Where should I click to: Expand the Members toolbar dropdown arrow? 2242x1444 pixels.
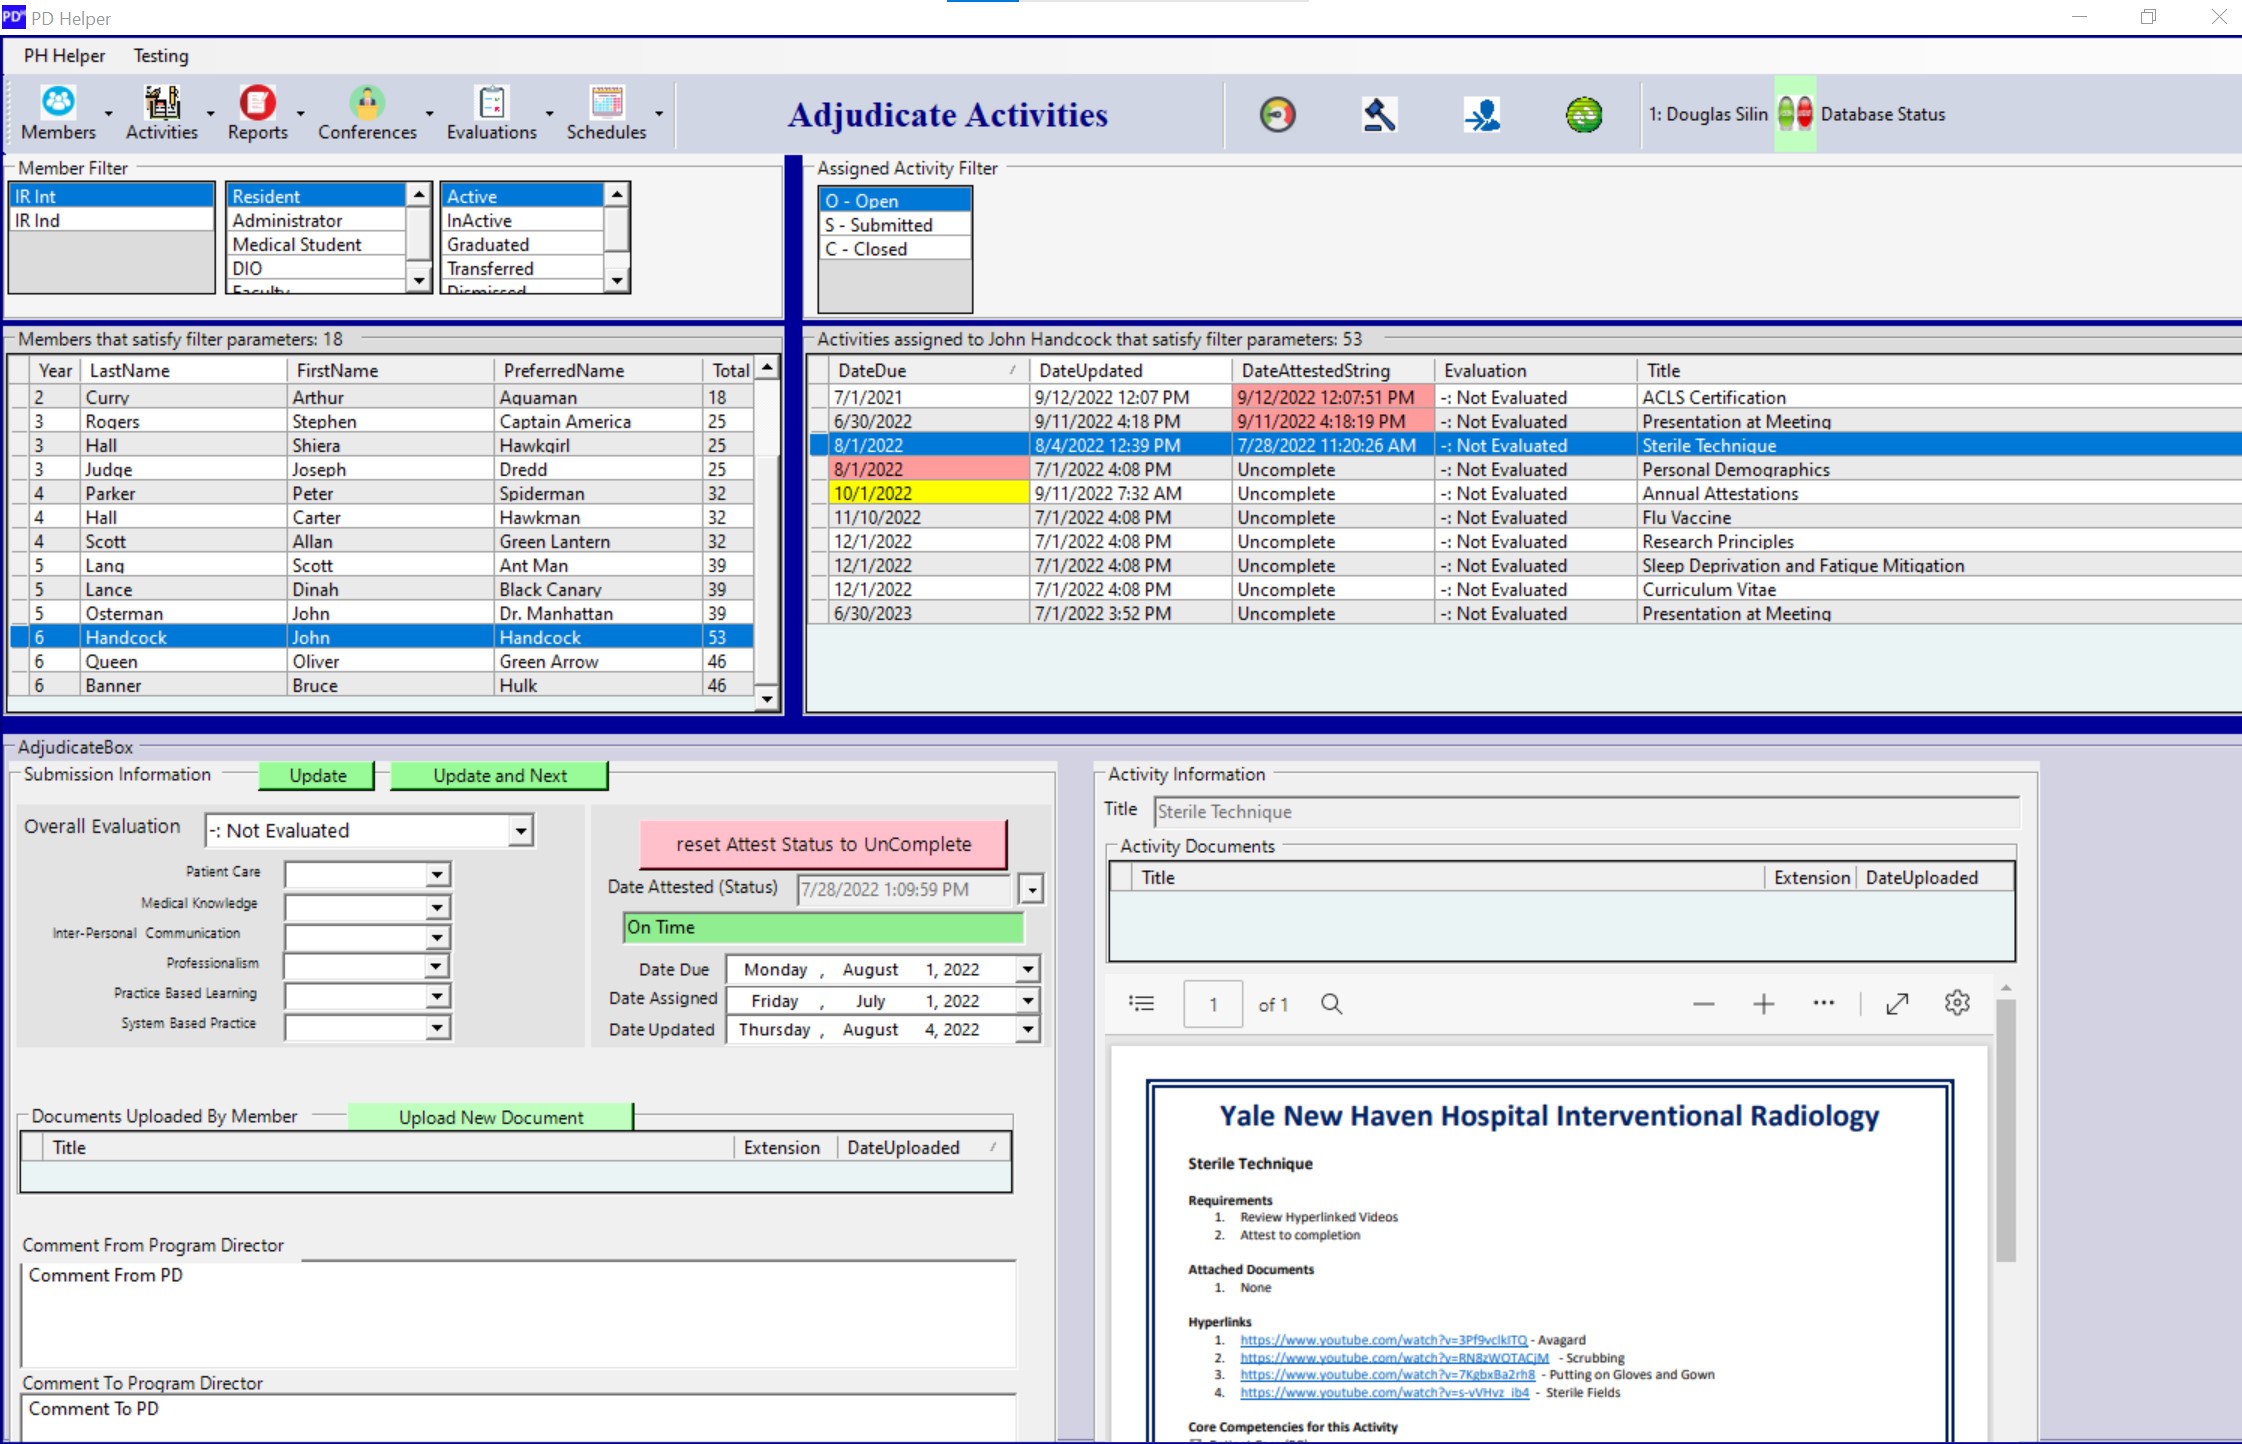[108, 114]
